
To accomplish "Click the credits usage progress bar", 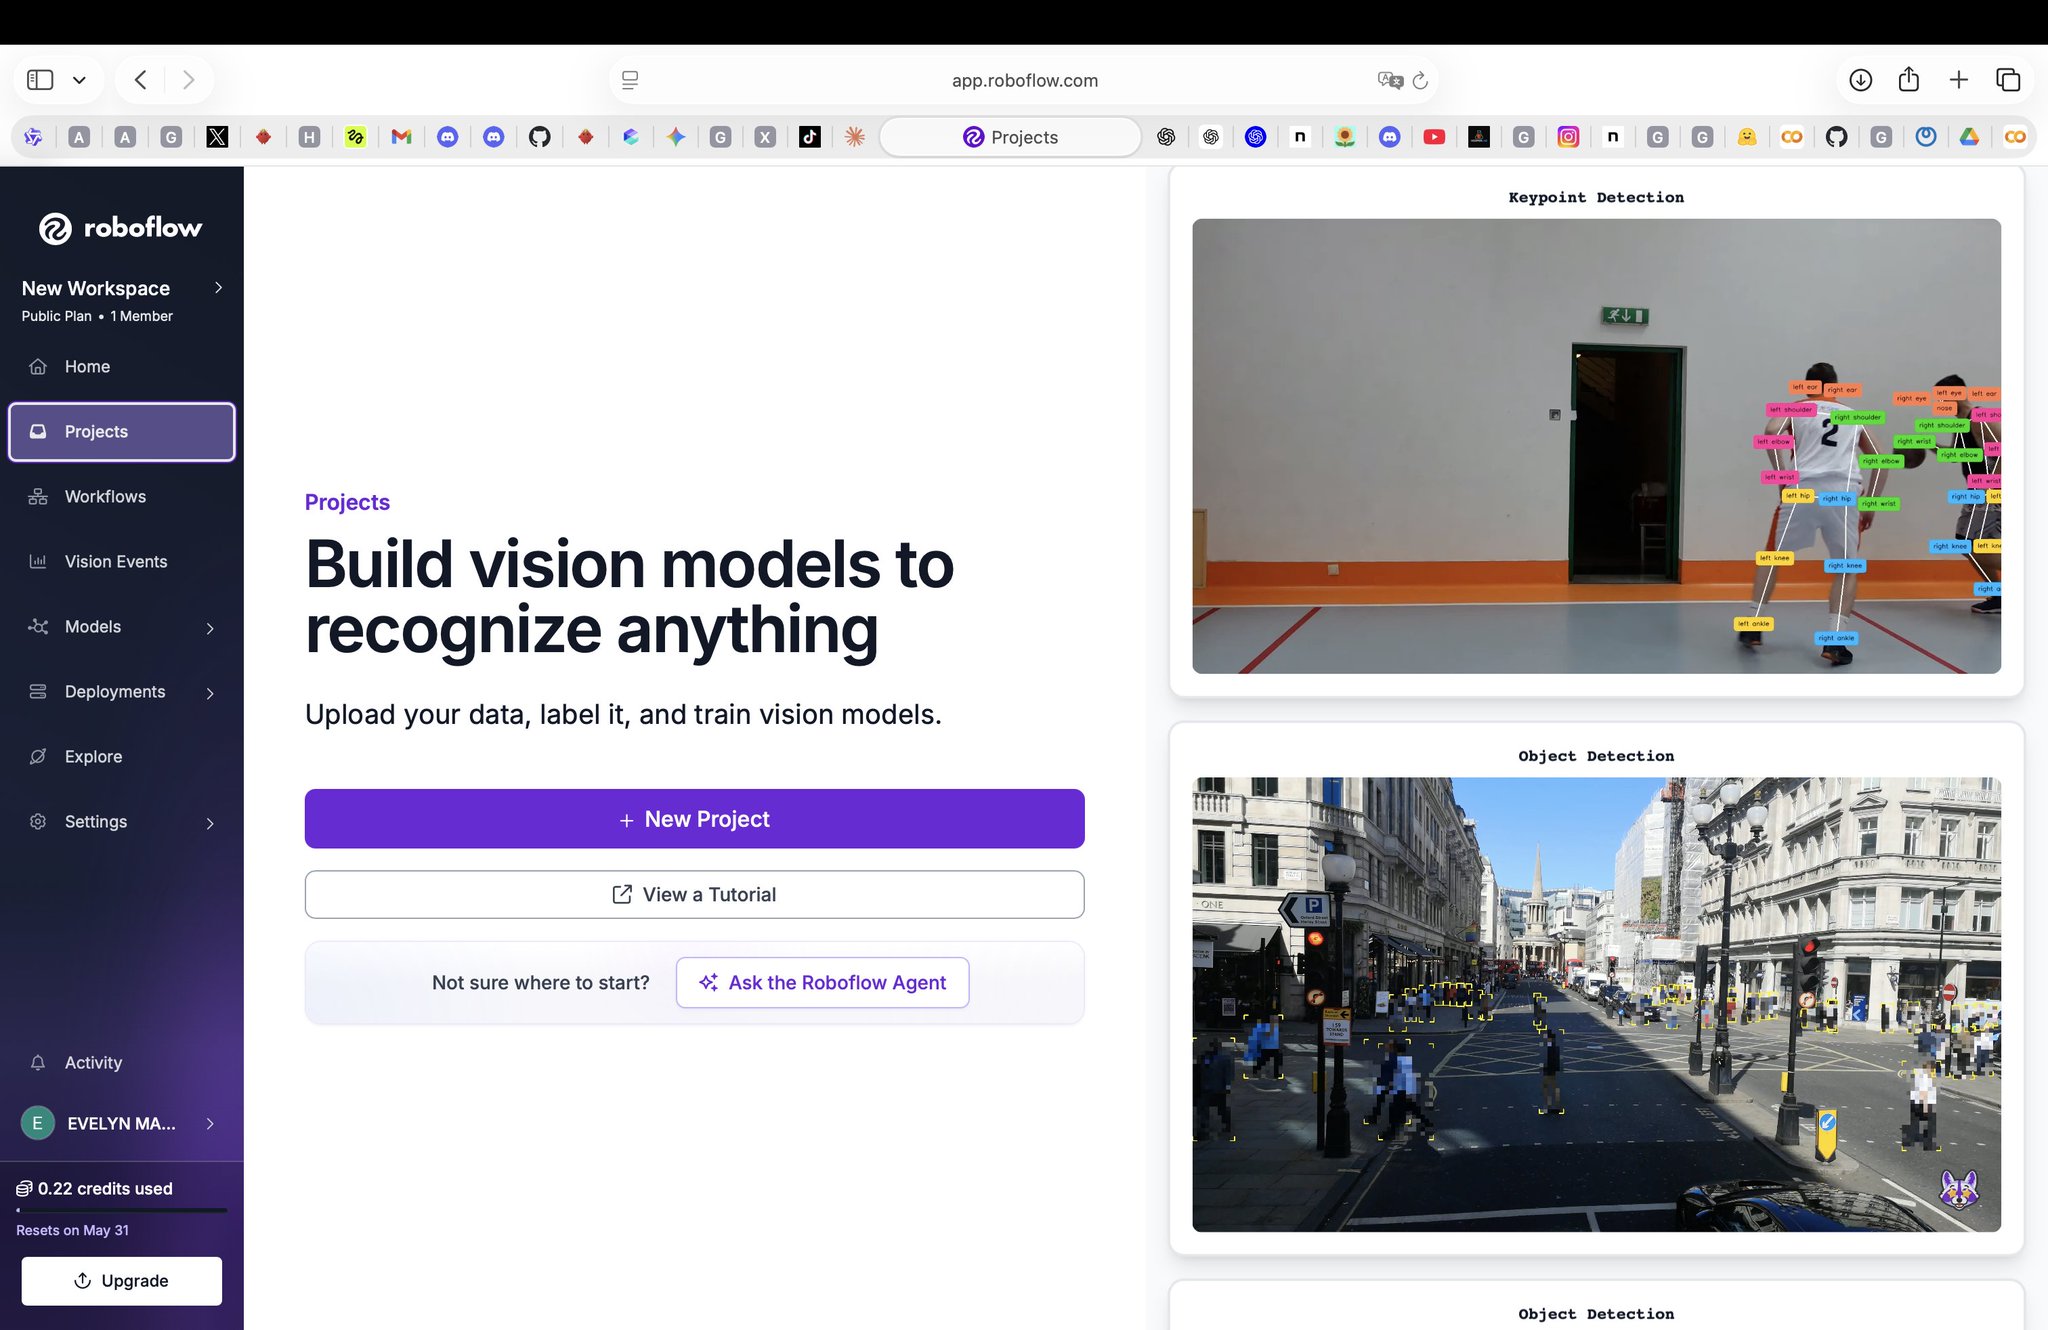I will coord(121,1210).
